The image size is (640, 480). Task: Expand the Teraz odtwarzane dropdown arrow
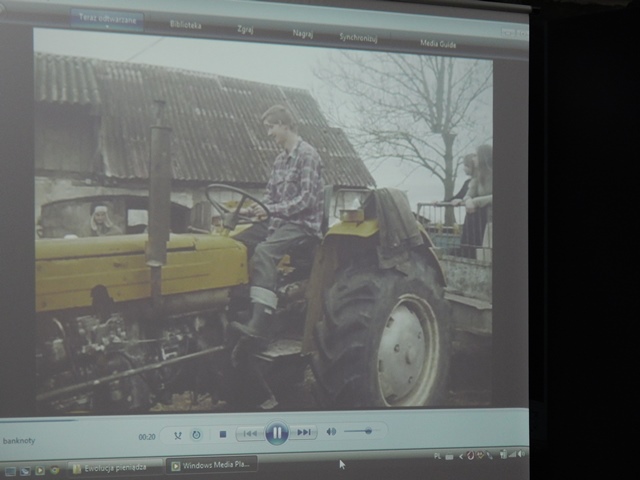coord(107,27)
